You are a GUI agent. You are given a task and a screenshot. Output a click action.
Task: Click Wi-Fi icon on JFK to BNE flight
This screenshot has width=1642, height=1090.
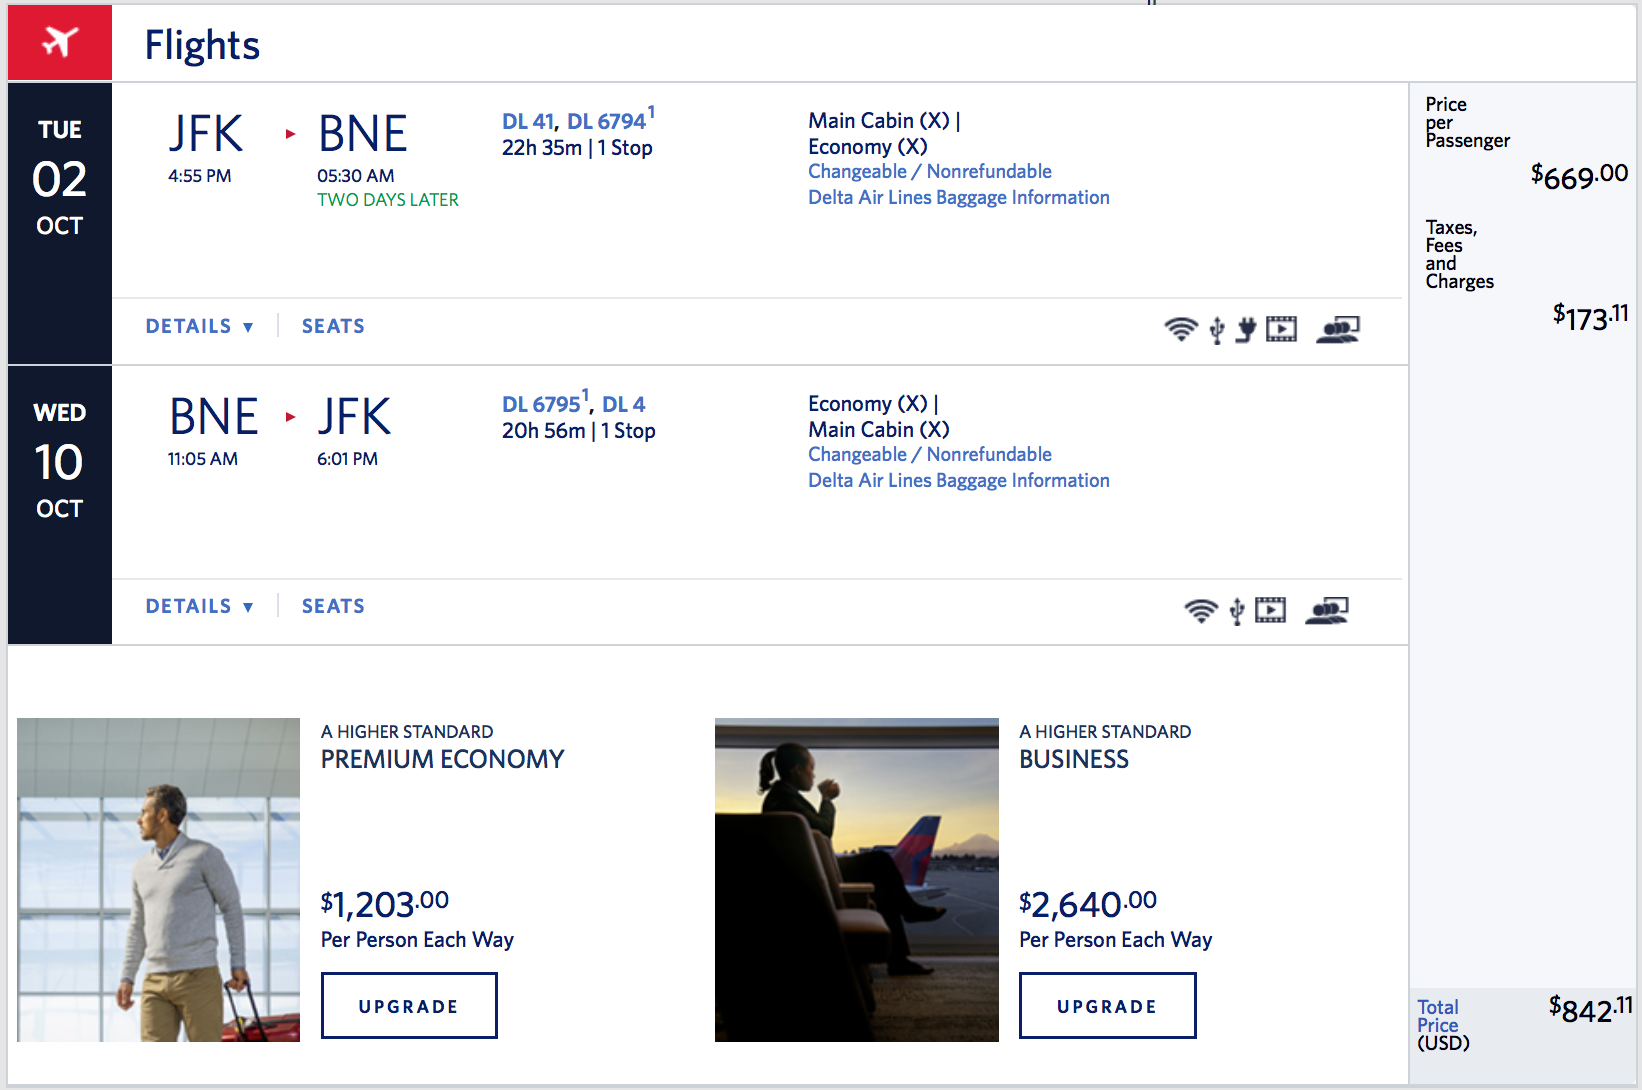pyautogui.click(x=1181, y=329)
